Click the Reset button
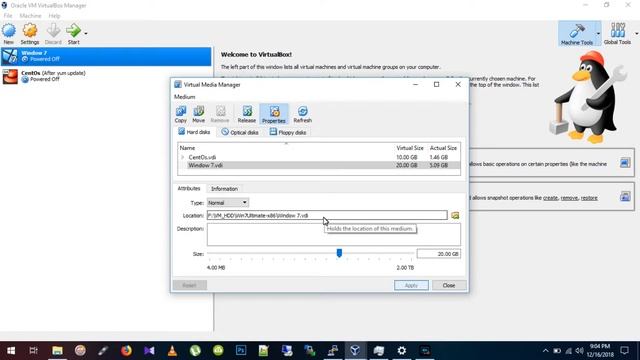Screen dimensions: 640x360 (x=189, y=285)
